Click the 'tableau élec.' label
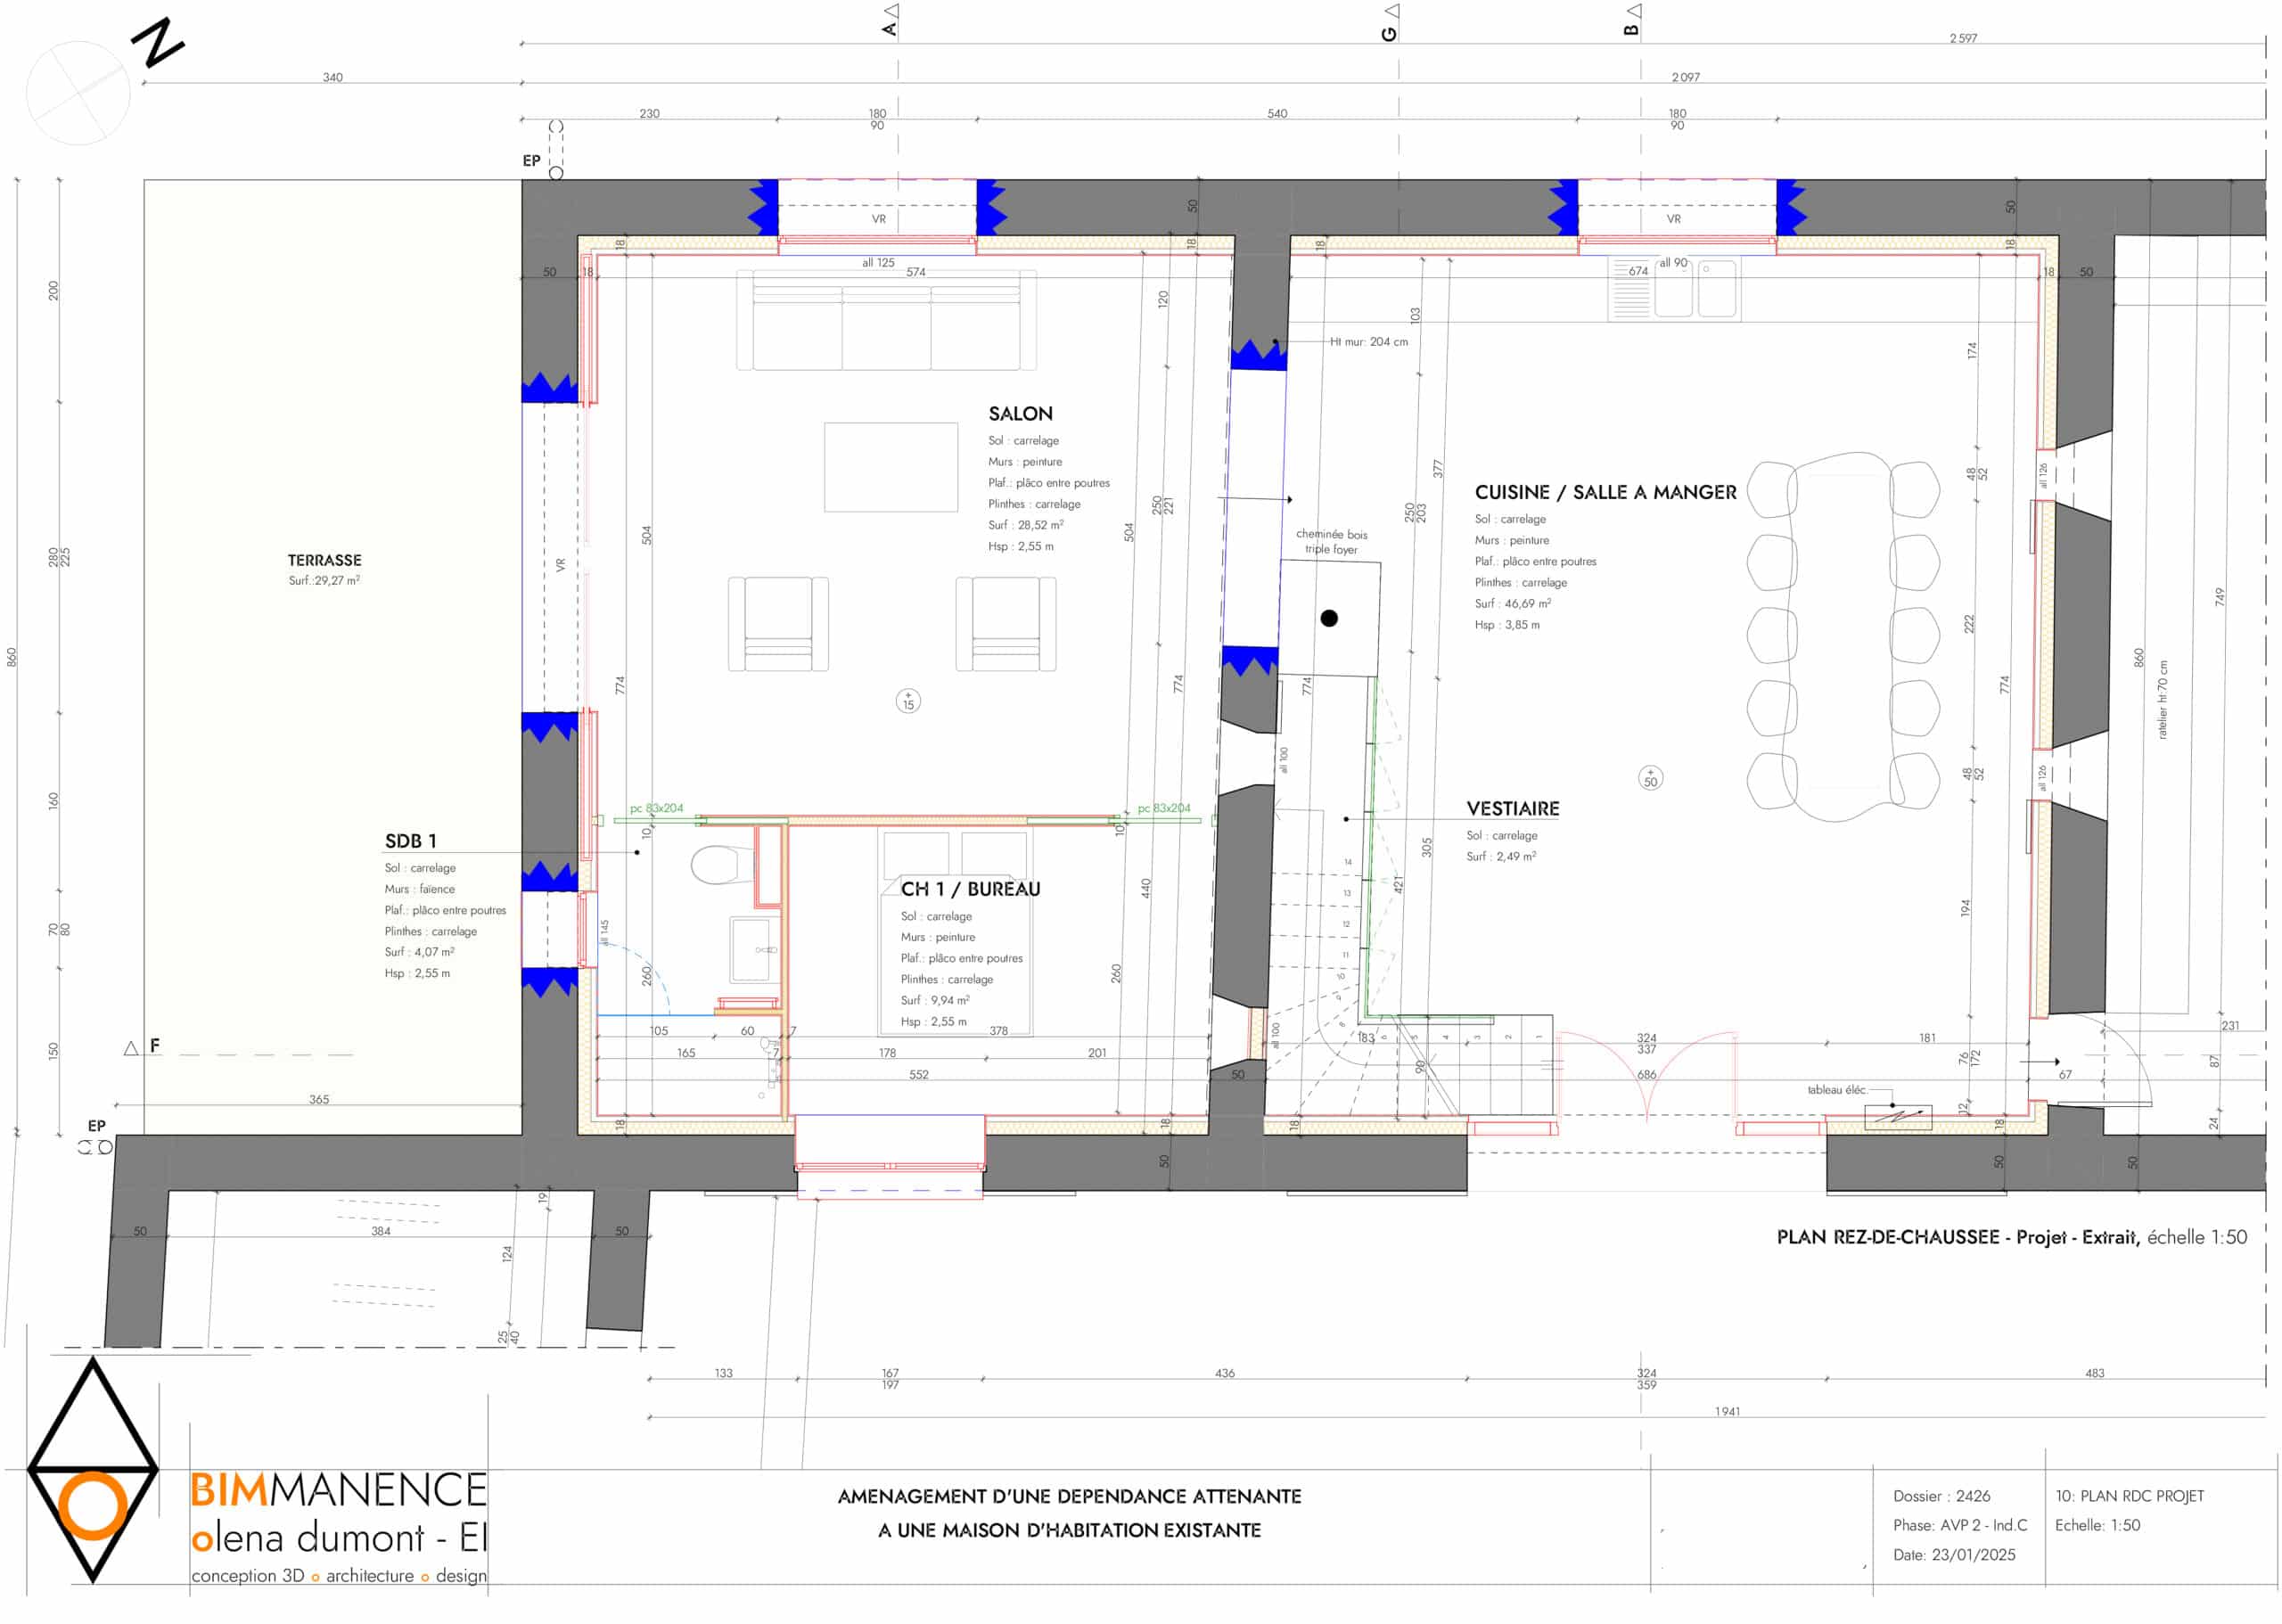This screenshot has width=2282, height=1624. coord(1836,1090)
